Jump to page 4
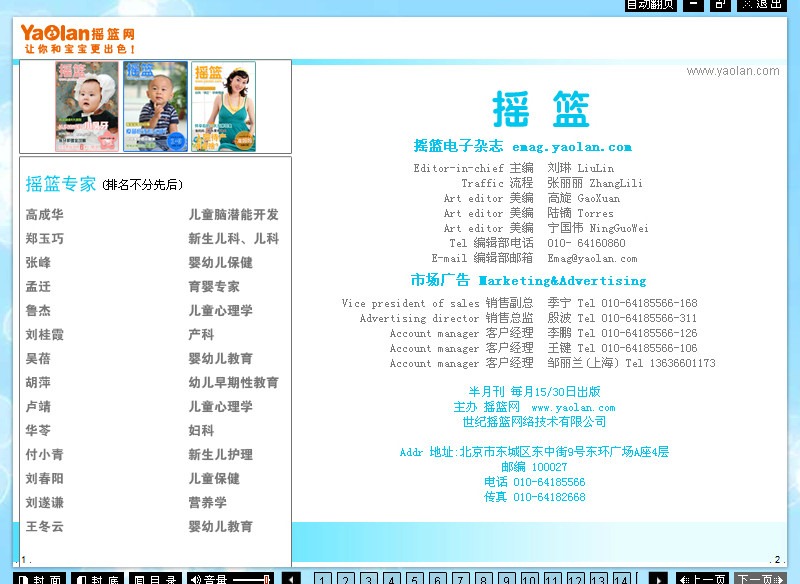The width and height of the screenshot is (800, 584). click(x=391, y=579)
